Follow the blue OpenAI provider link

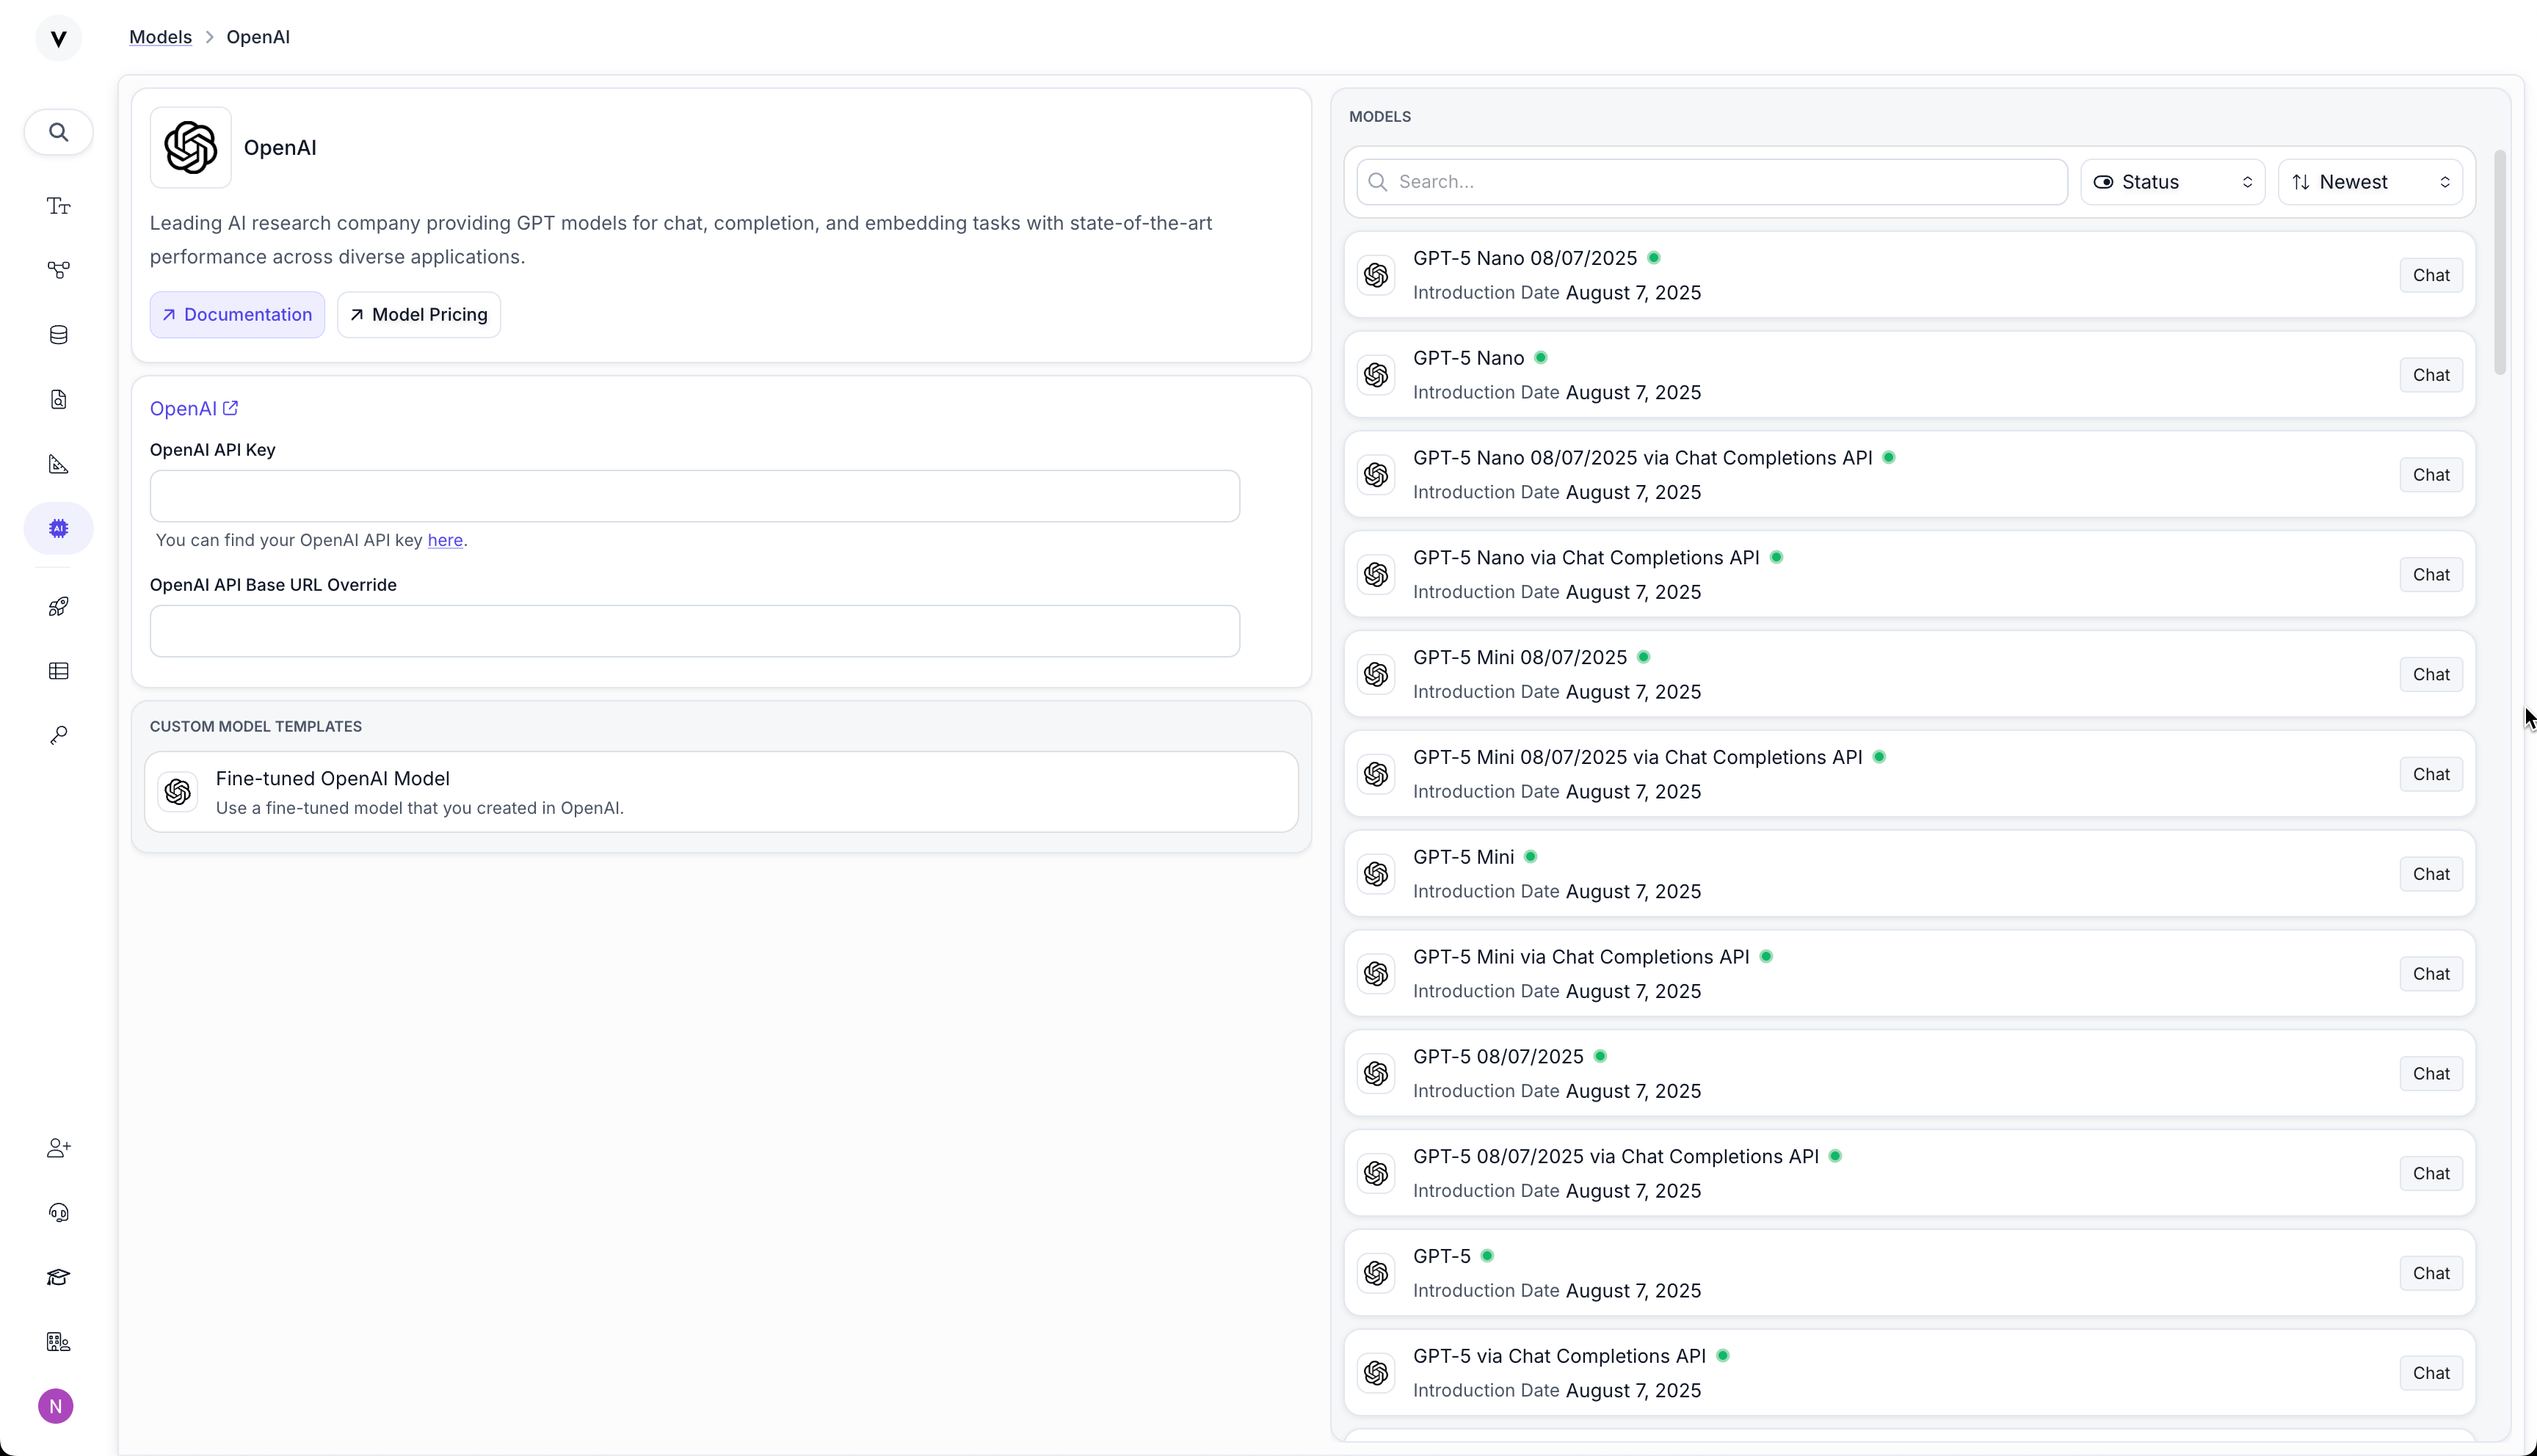pyautogui.click(x=193, y=408)
